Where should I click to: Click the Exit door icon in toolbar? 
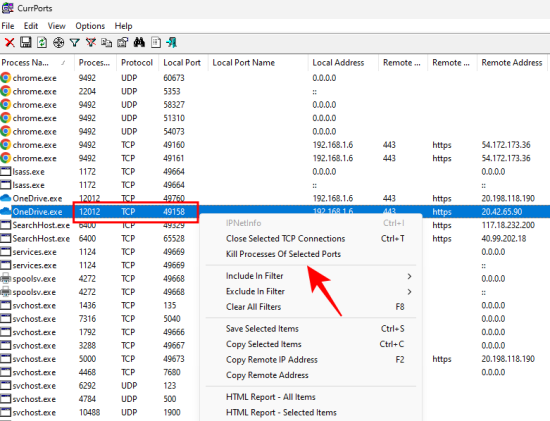pyautogui.click(x=172, y=42)
